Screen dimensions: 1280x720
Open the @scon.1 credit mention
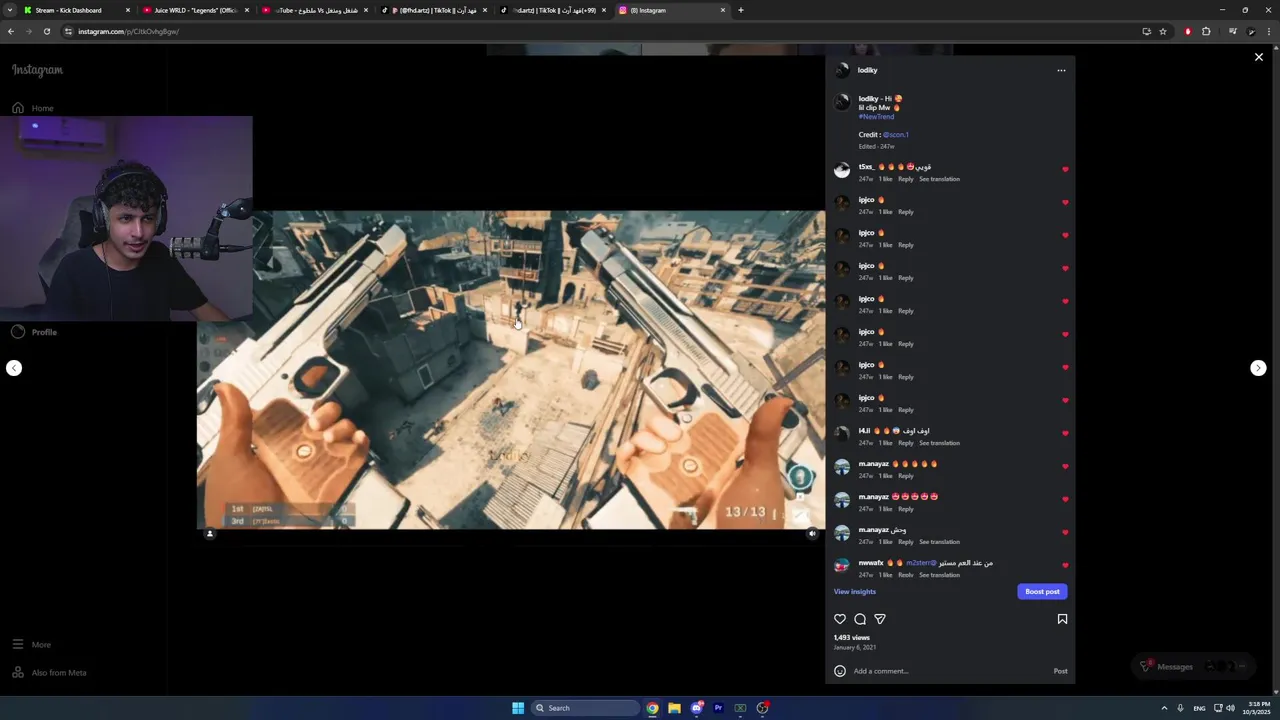pos(896,134)
